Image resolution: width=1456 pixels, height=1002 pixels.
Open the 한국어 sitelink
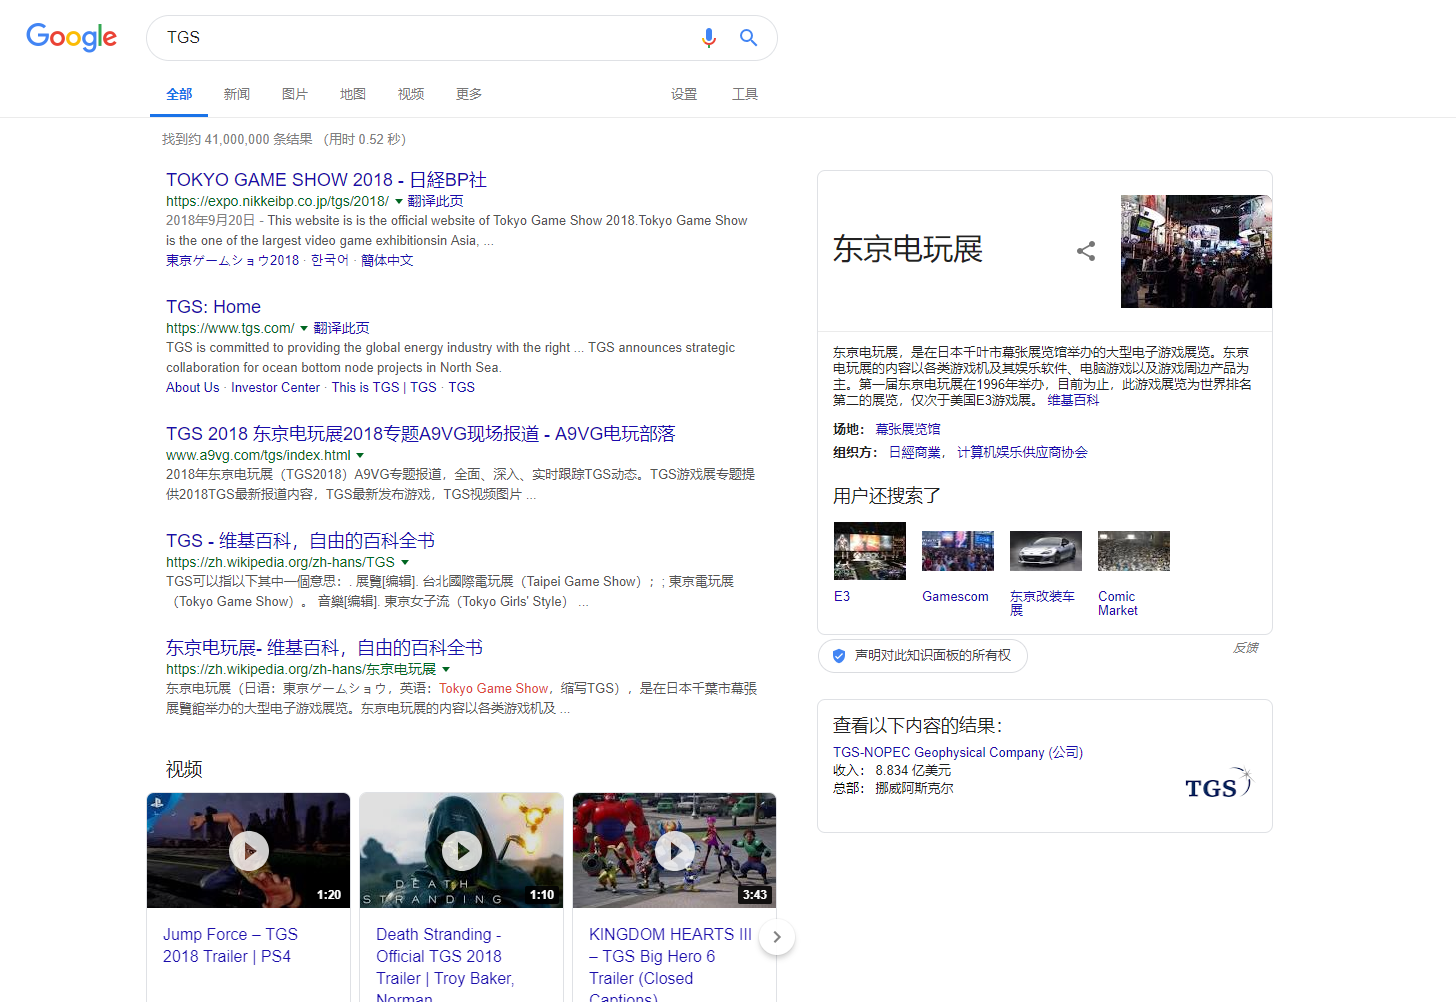(330, 261)
